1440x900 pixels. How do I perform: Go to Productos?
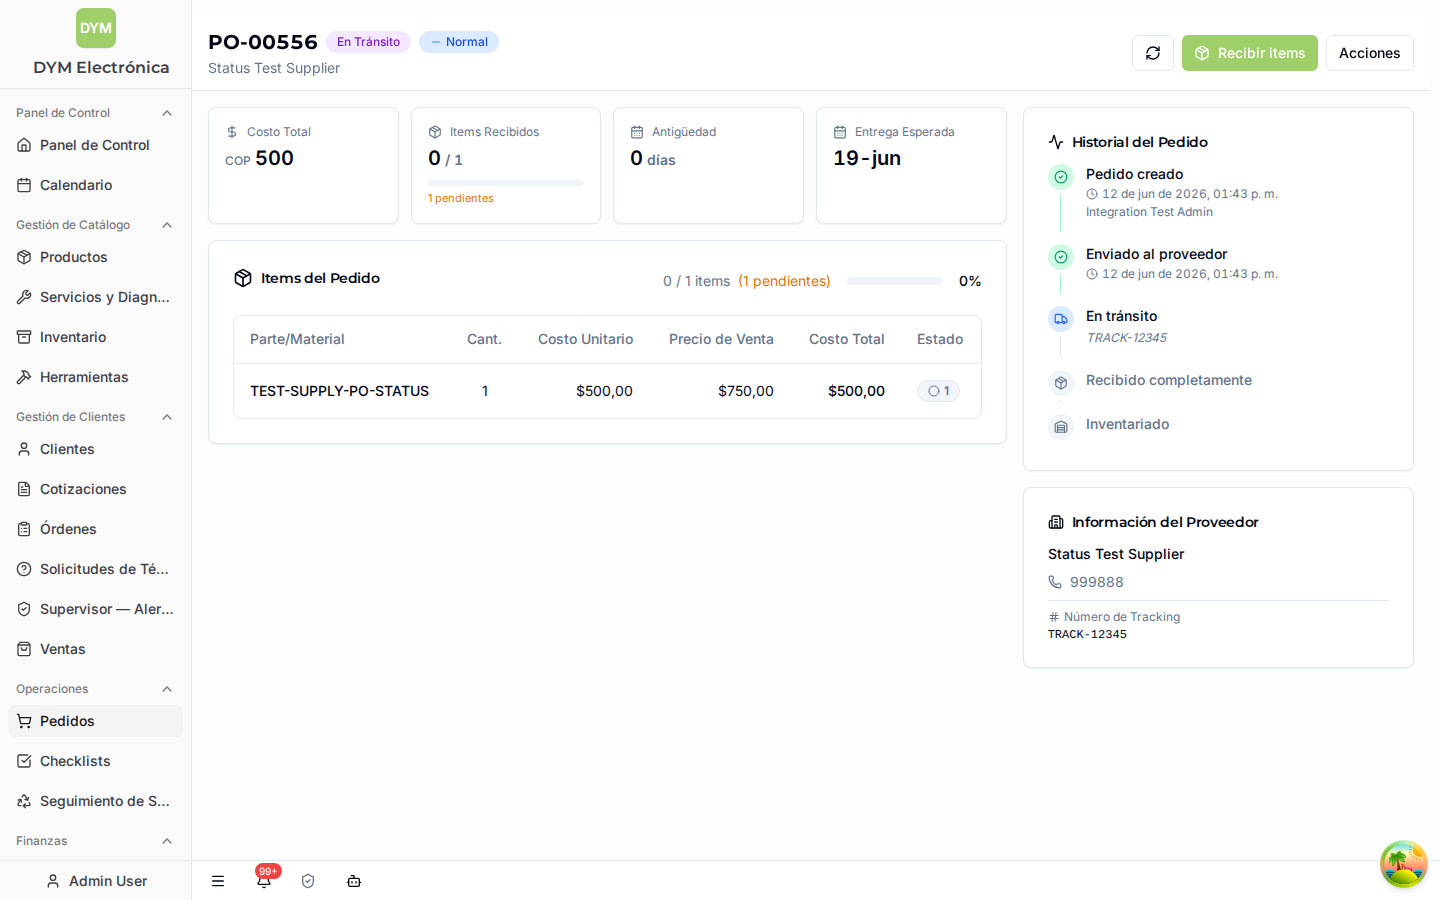[x=95, y=257]
